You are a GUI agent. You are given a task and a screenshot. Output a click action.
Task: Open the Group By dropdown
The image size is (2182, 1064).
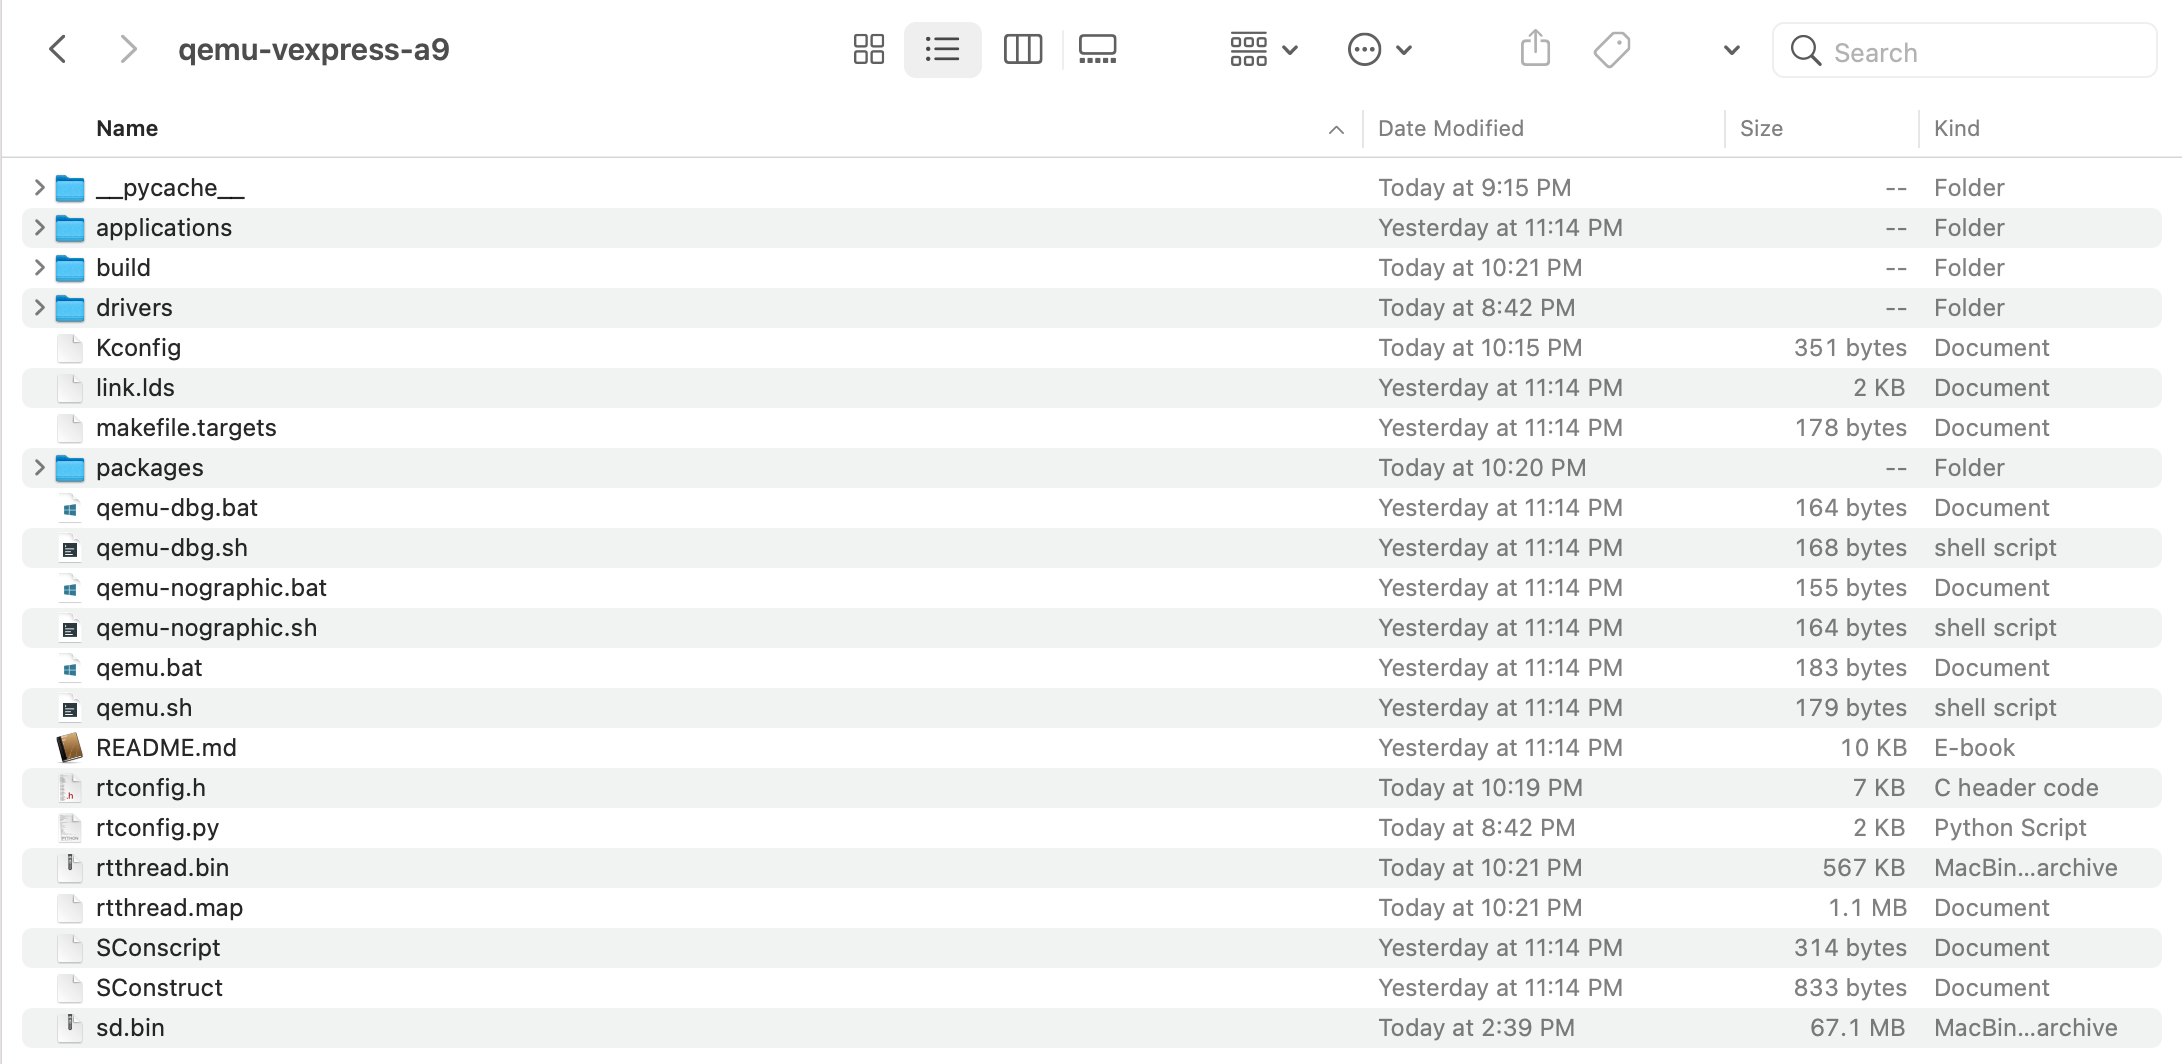[x=1262, y=49]
